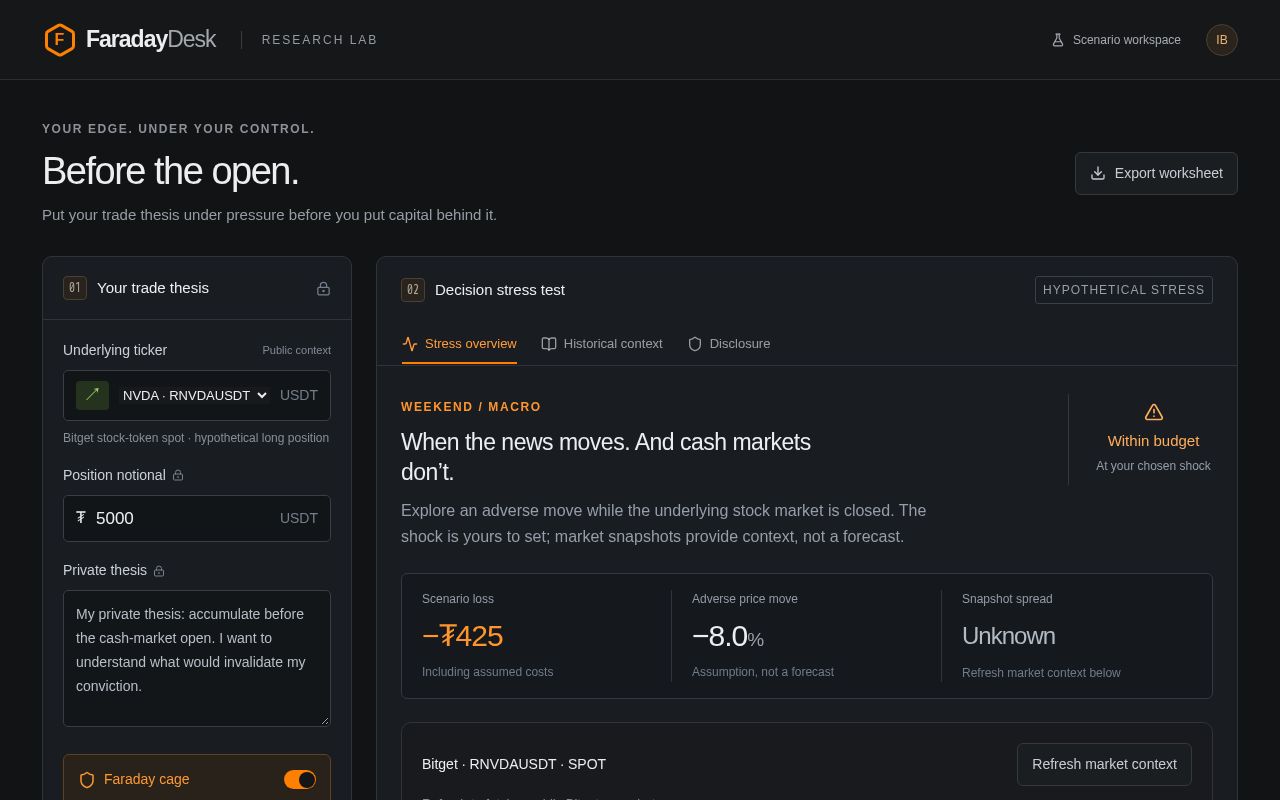Click Refresh market context button
This screenshot has height=800, width=1280.
point(1104,764)
